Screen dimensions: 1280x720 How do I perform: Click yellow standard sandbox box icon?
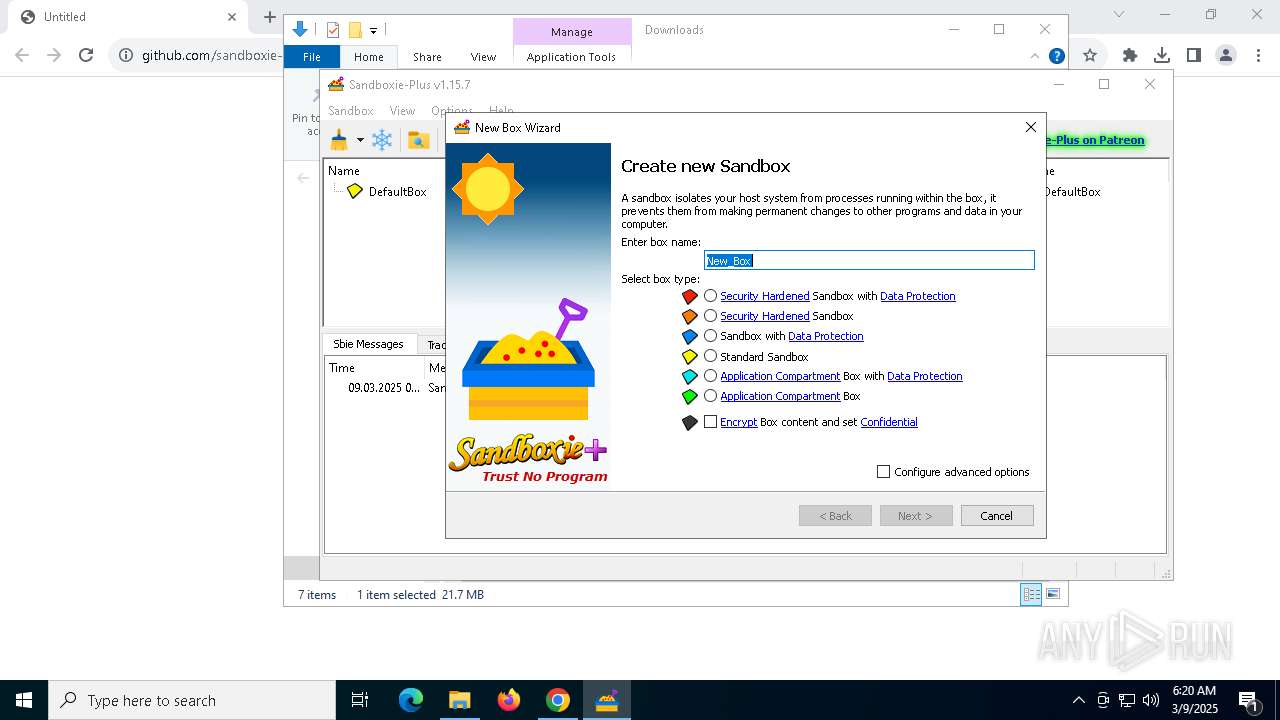point(689,356)
